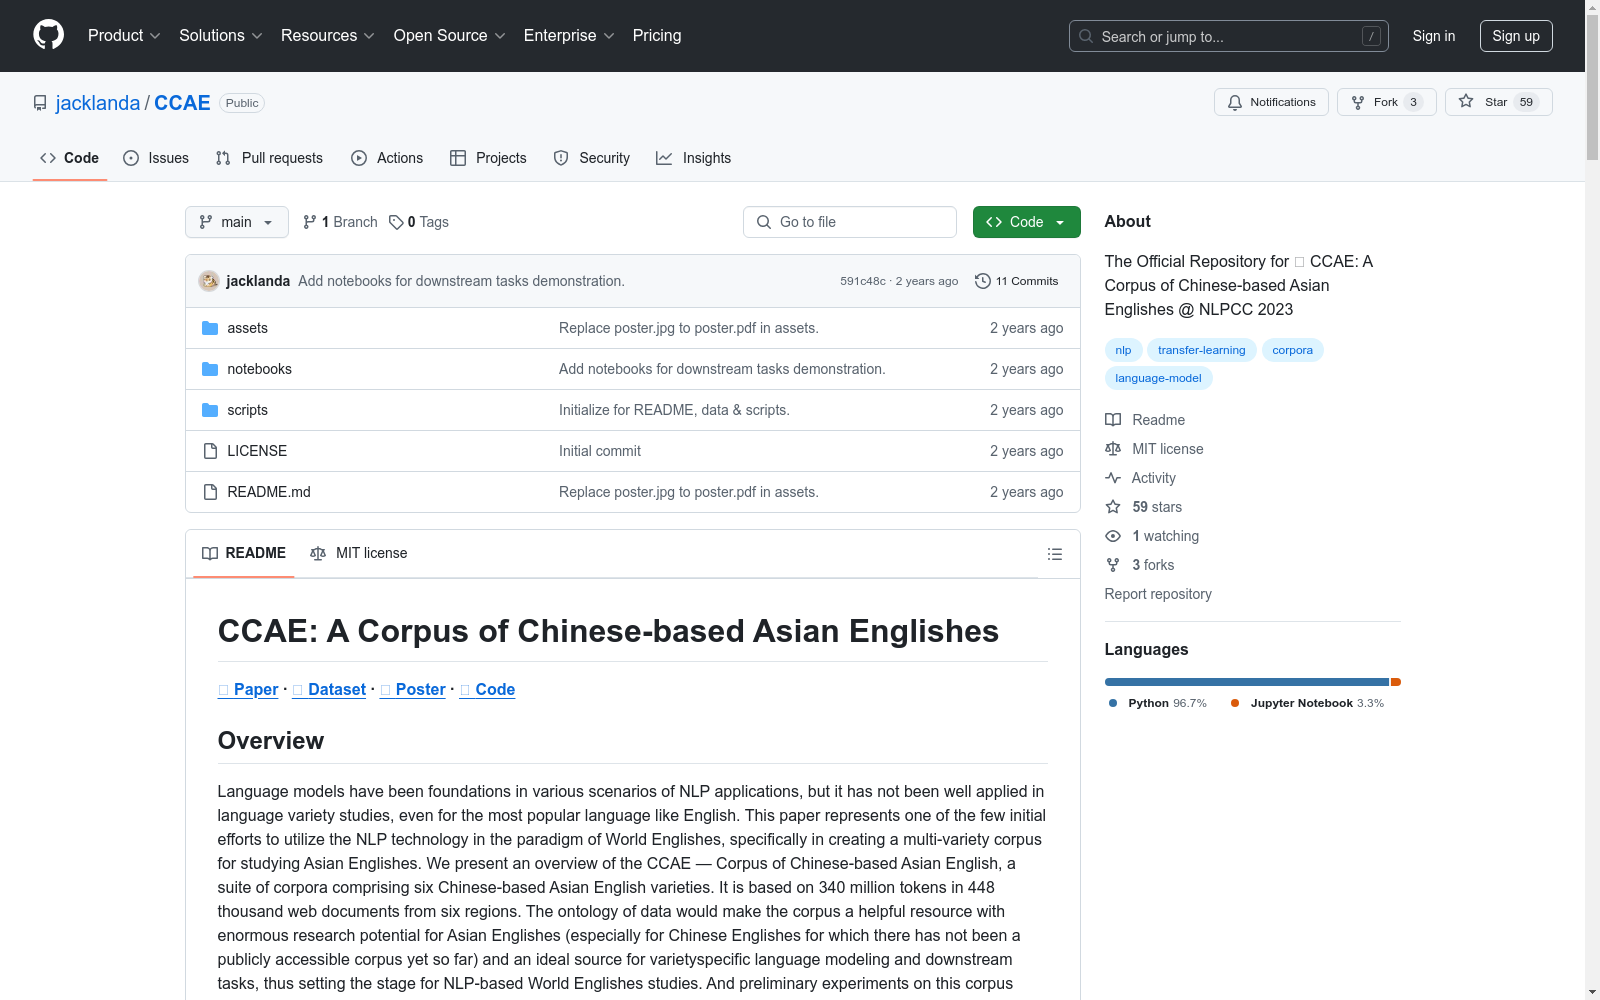
Task: Select the README tab
Action: coord(244,553)
